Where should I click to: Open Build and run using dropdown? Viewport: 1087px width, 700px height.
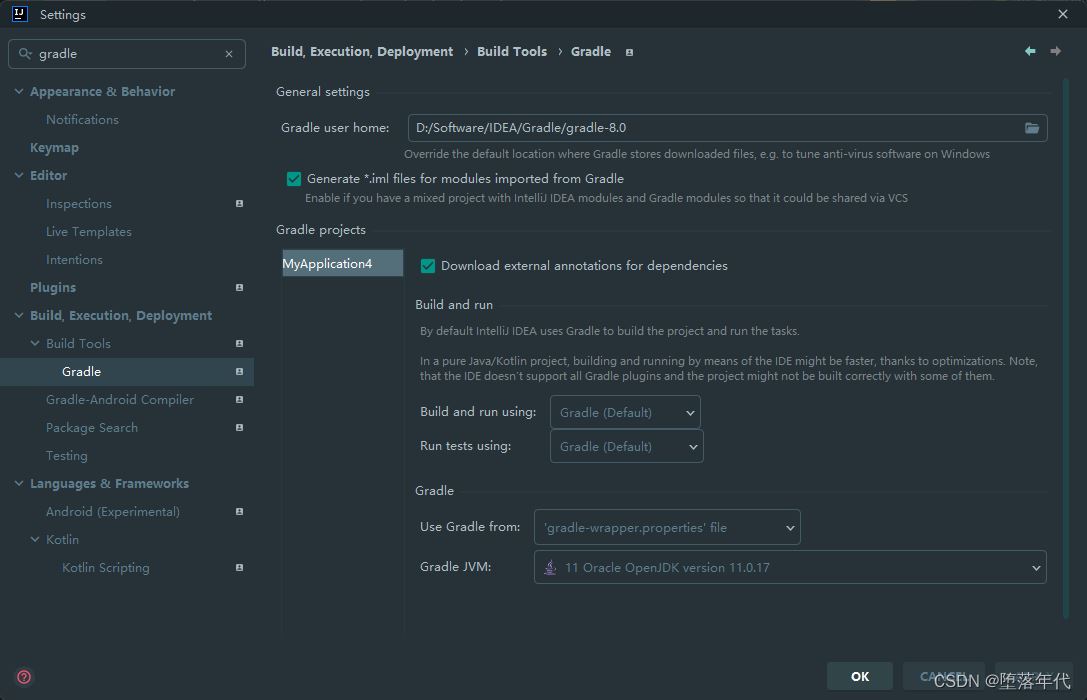pos(625,412)
